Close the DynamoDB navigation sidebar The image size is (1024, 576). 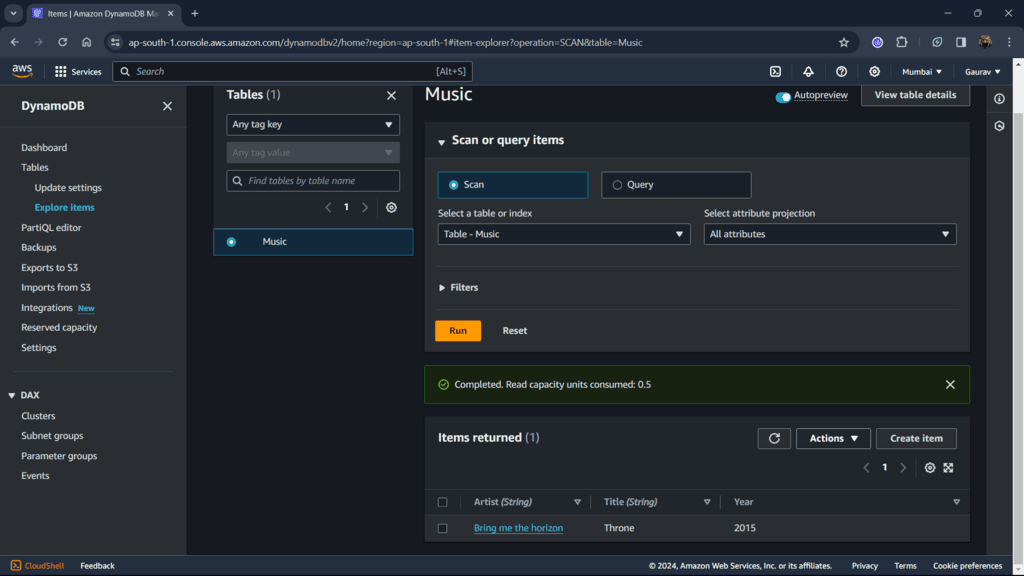tap(167, 106)
